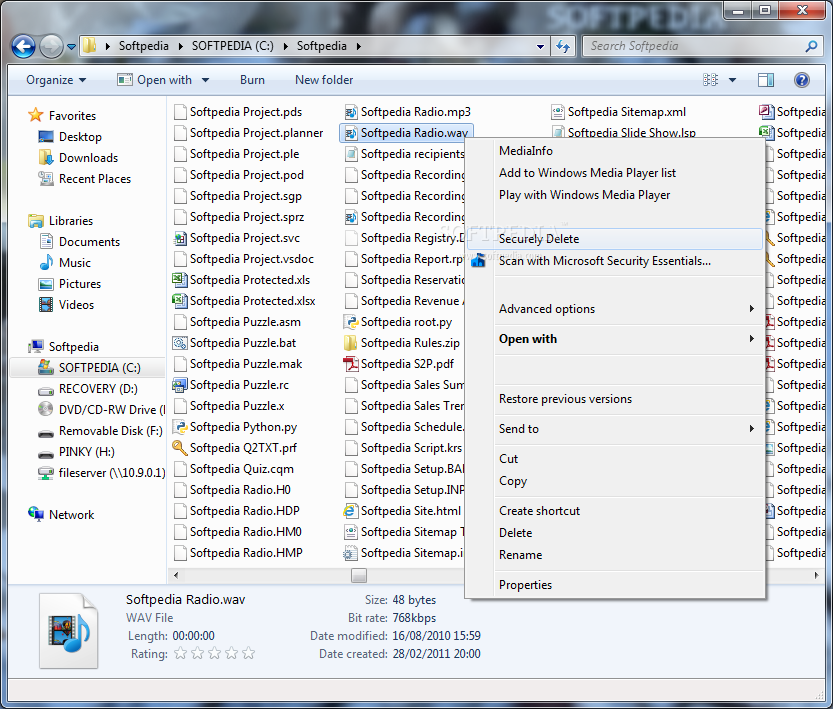This screenshot has width=833, height=709.
Task: Select Securely Delete menu entry
Action: pos(615,239)
